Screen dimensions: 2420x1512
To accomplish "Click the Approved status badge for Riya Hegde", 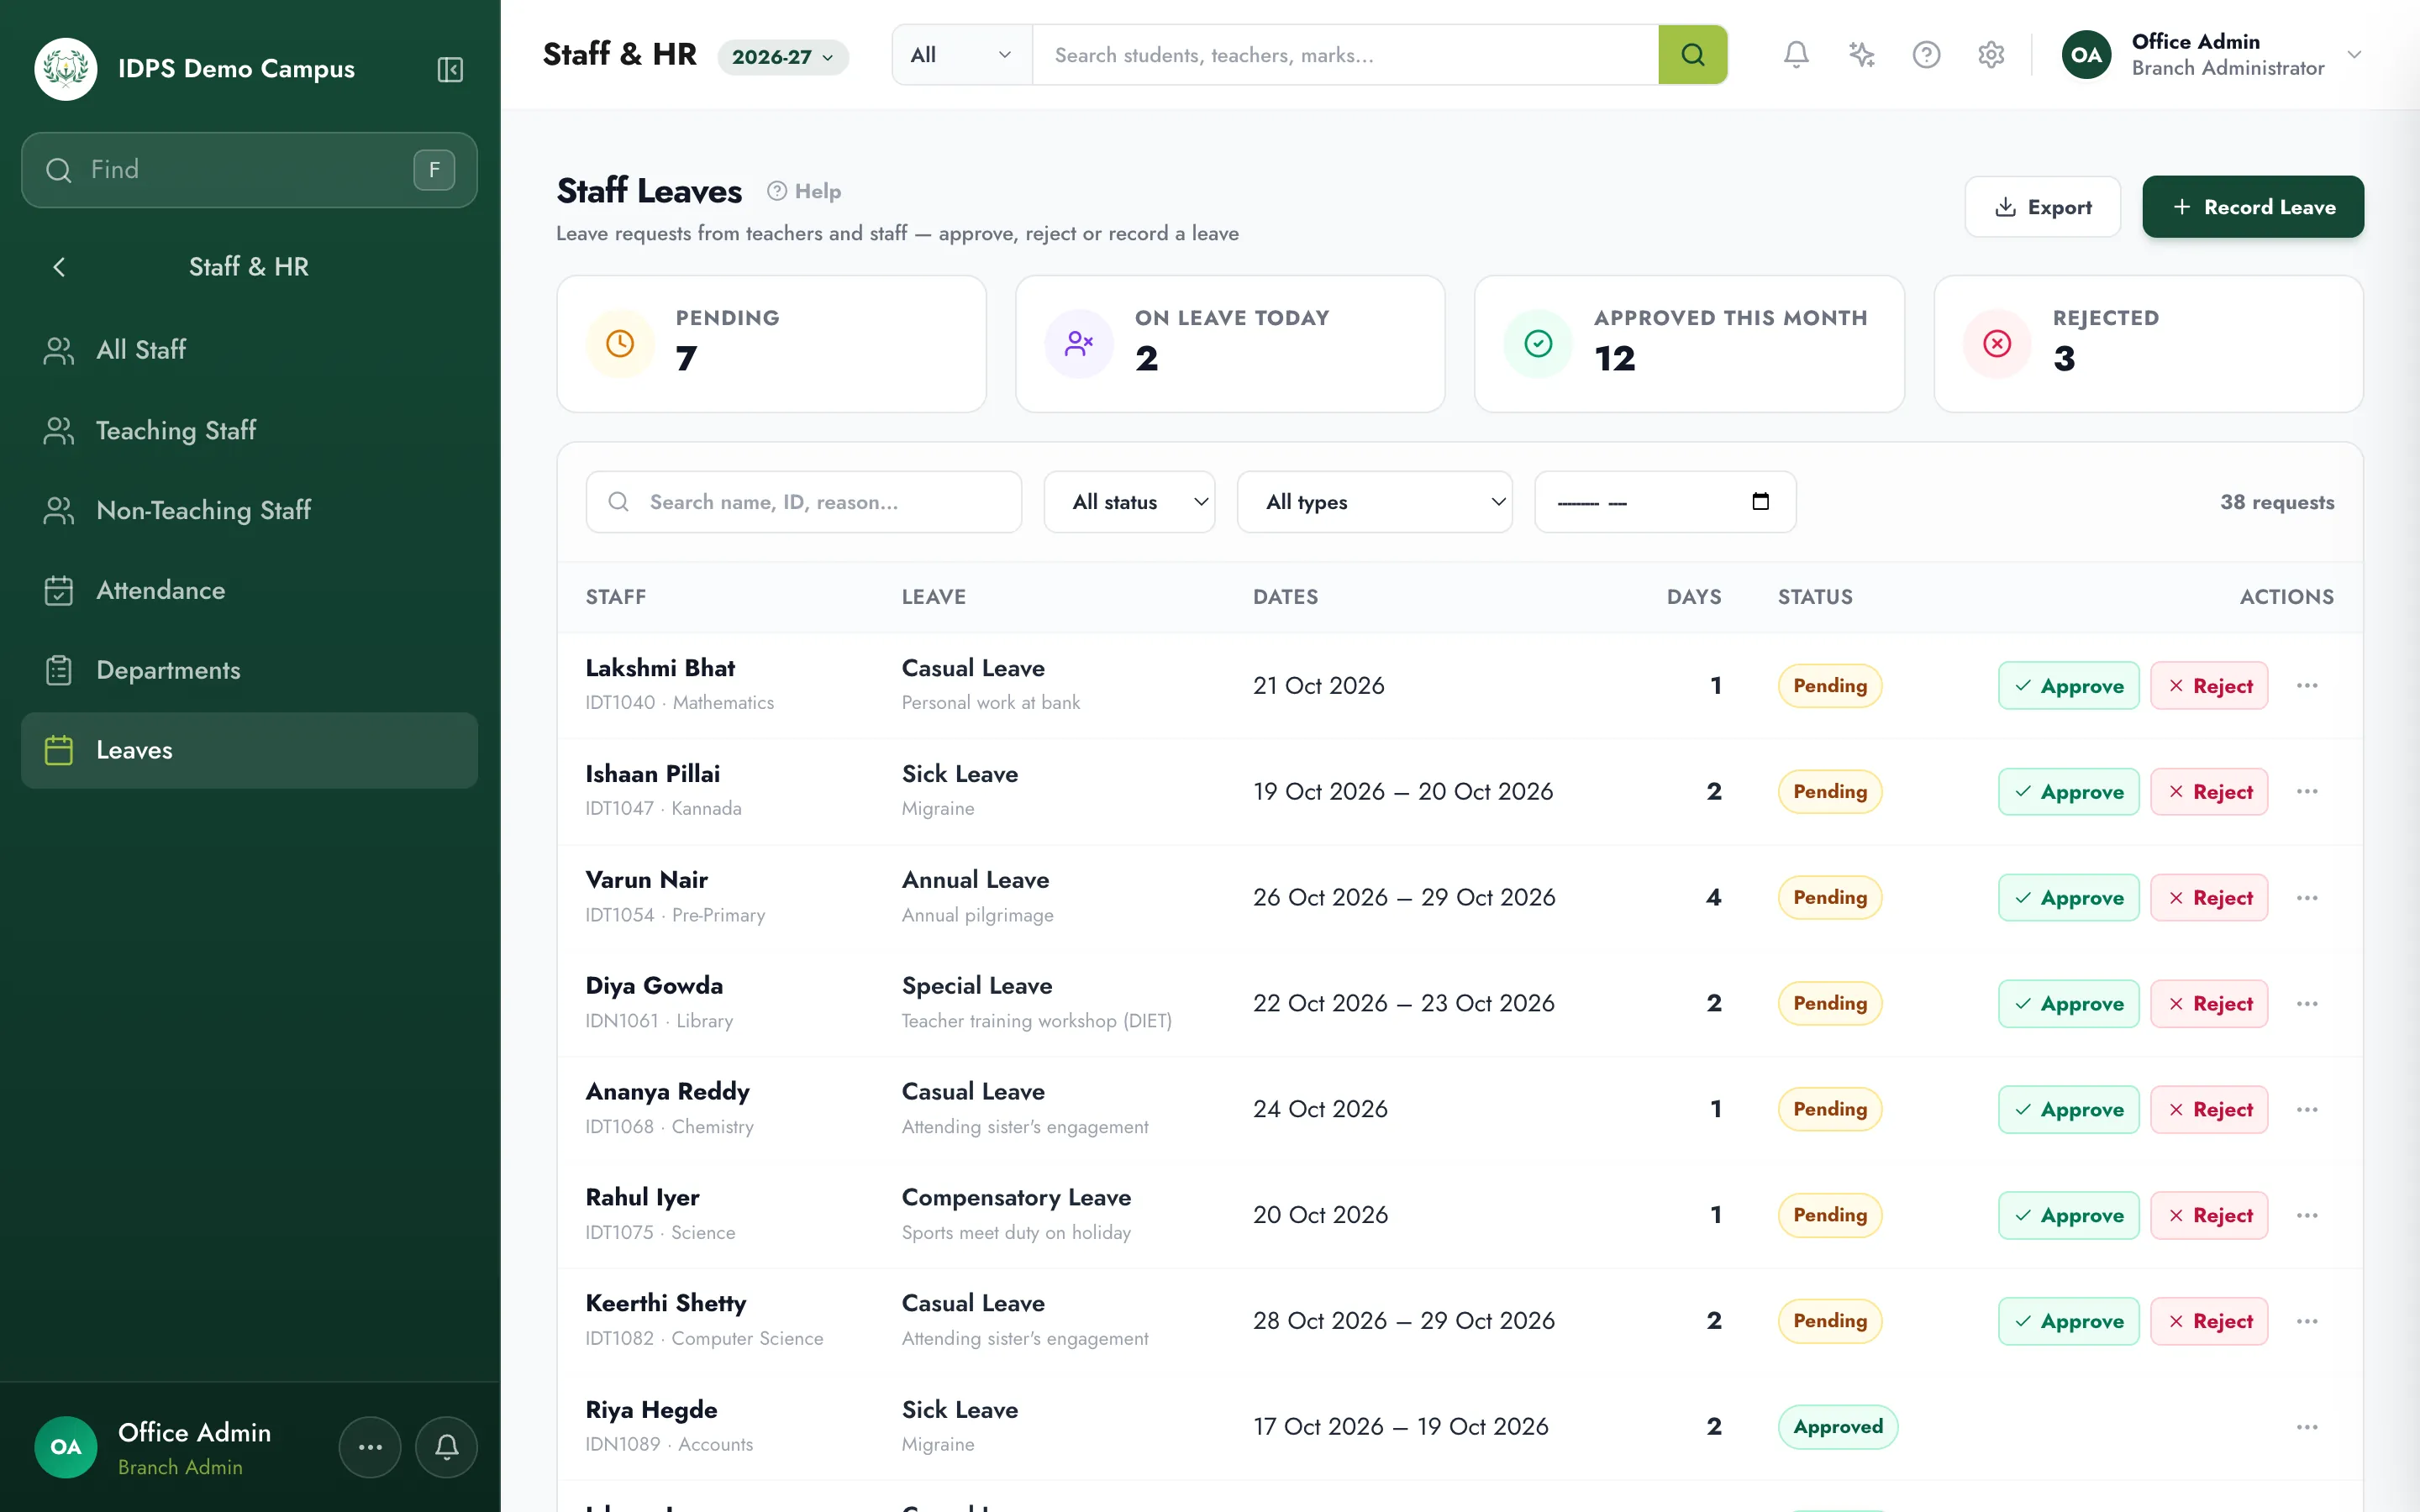I will [1837, 1427].
